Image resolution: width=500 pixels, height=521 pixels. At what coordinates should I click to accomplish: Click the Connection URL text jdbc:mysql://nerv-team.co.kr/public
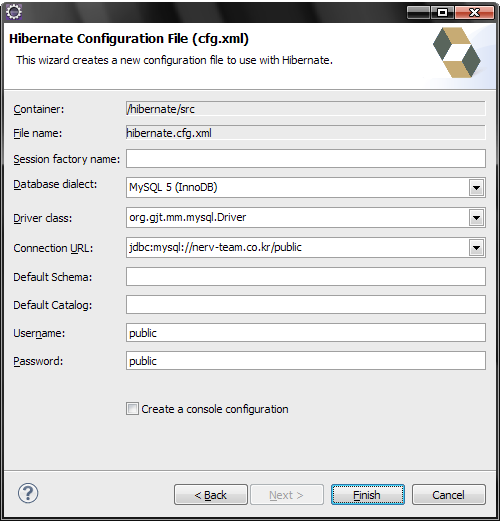215,247
